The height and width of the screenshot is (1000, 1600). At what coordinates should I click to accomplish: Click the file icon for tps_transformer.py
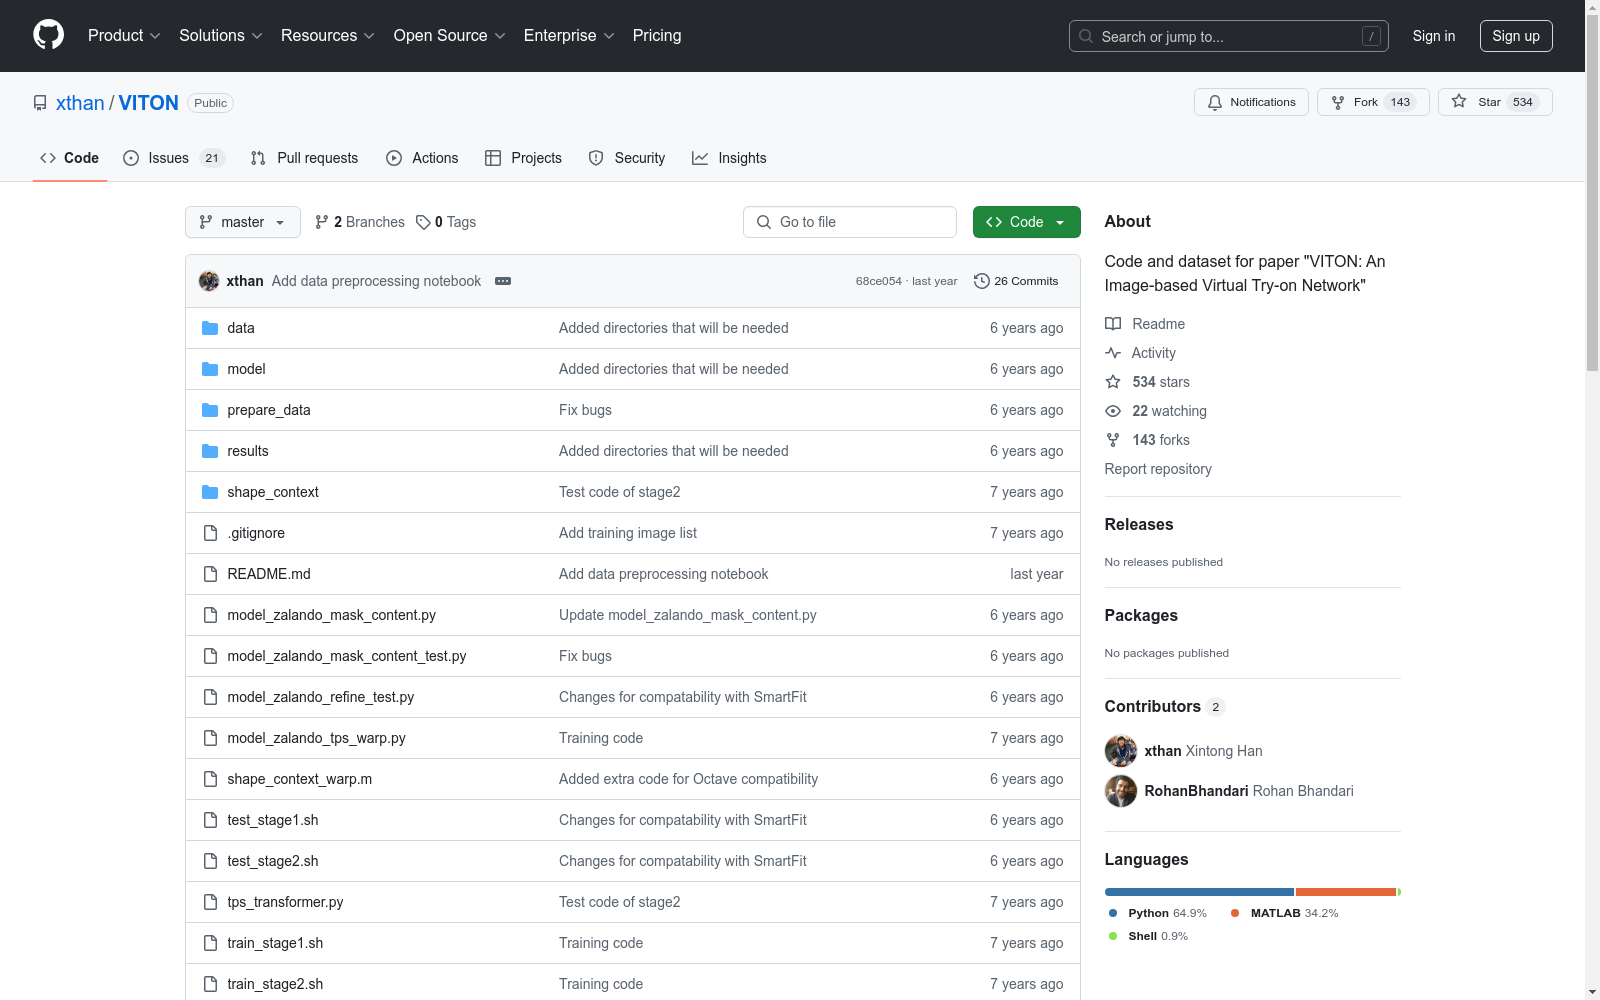click(x=210, y=902)
